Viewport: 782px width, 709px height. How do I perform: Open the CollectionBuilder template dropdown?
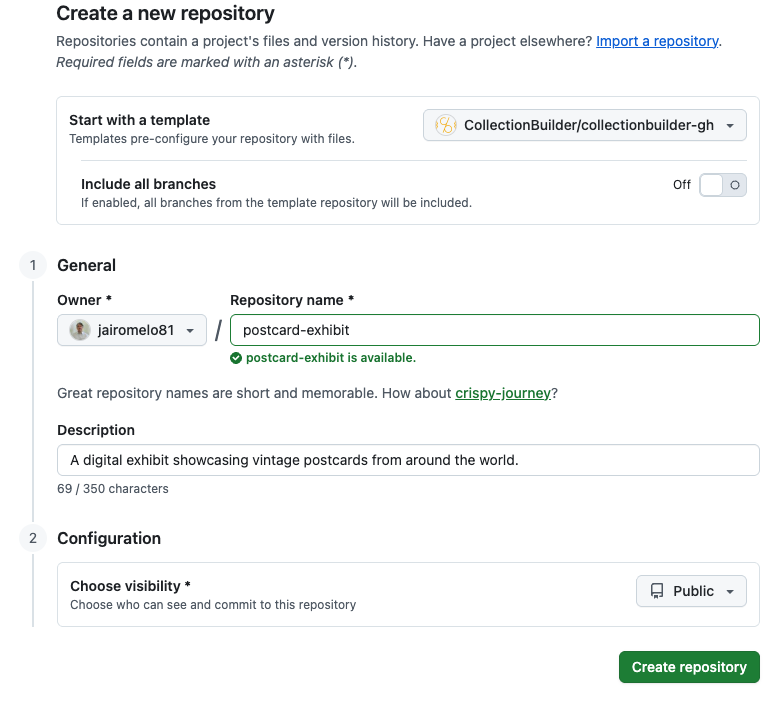tap(585, 125)
